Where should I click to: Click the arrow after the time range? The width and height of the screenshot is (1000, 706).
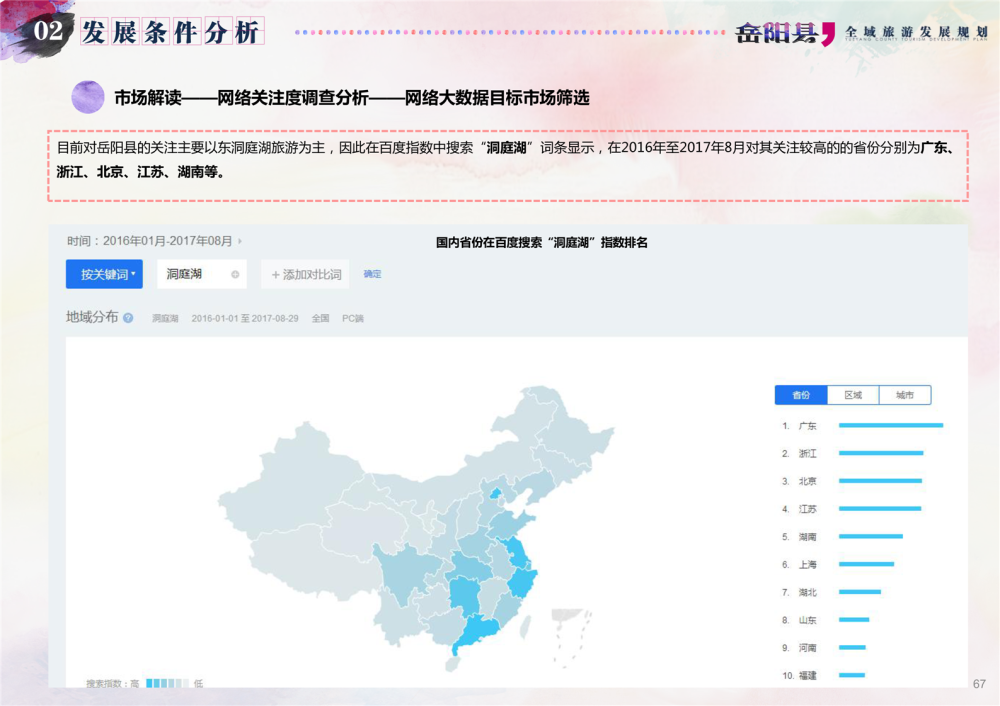coord(240,241)
